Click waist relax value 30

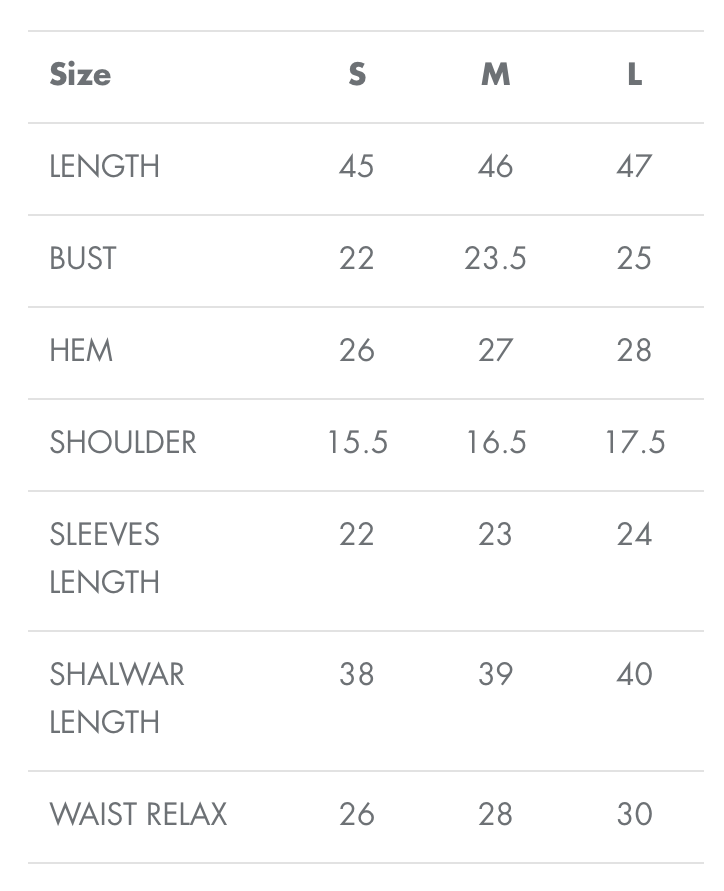coord(634,814)
